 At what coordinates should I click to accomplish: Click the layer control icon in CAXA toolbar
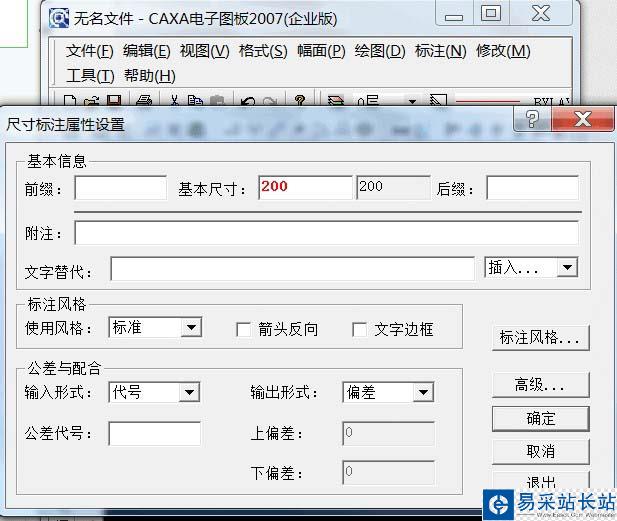coord(336,101)
